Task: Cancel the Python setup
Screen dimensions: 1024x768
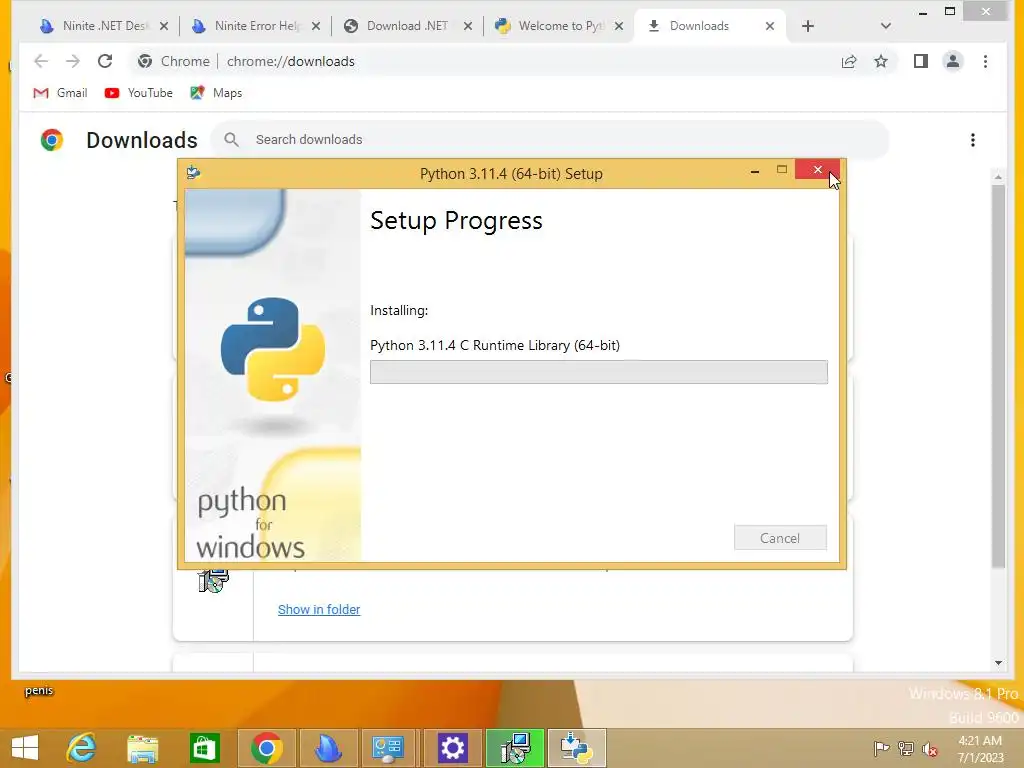Action: tap(780, 538)
